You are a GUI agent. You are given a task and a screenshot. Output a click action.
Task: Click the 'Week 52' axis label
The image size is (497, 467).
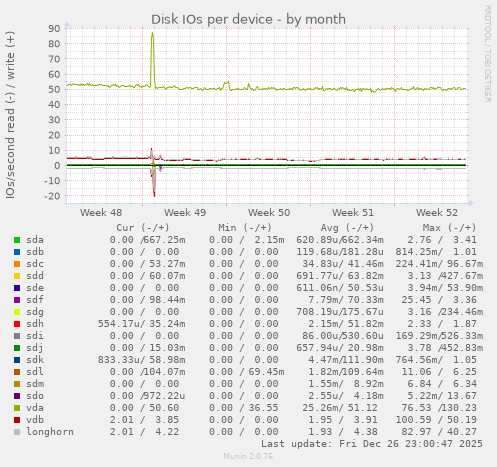(x=437, y=213)
